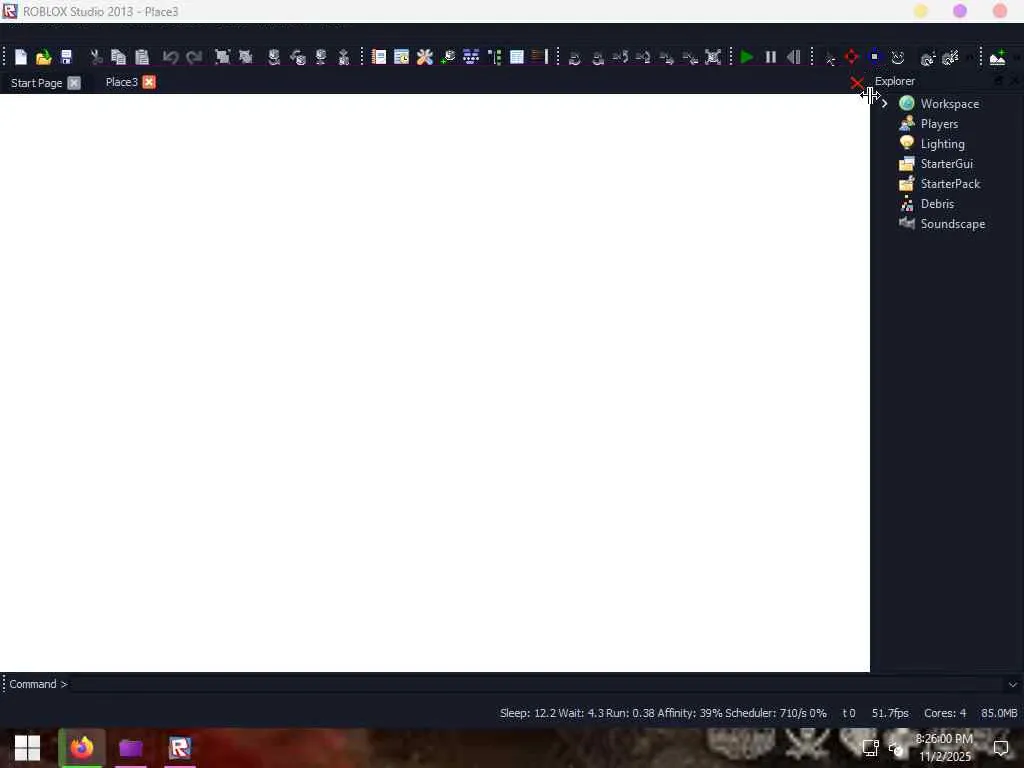The width and height of the screenshot is (1024, 768).
Task: Open the Windows notification center
Action: [x=1000, y=748]
